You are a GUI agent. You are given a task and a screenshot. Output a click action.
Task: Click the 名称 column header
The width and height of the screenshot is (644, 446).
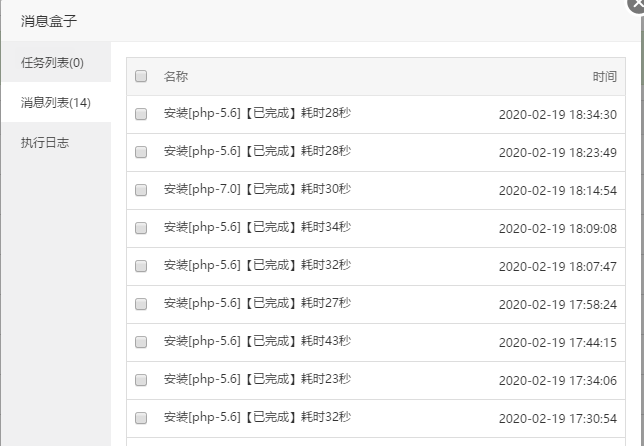[x=176, y=76]
